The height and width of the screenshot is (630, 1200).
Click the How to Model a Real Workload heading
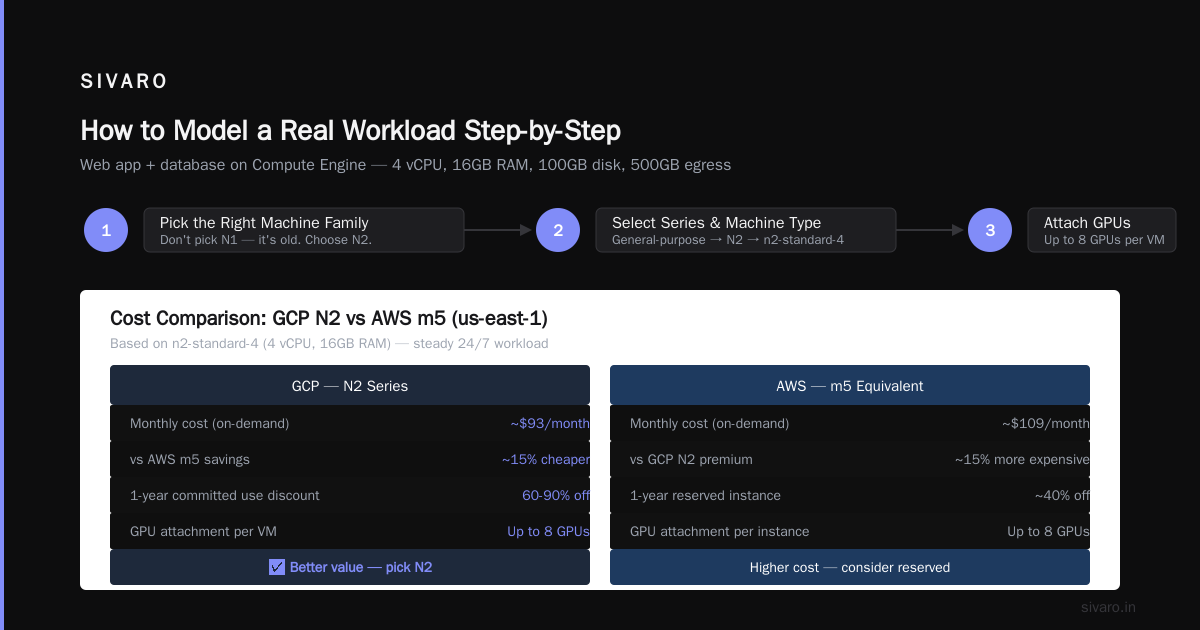coord(350,131)
